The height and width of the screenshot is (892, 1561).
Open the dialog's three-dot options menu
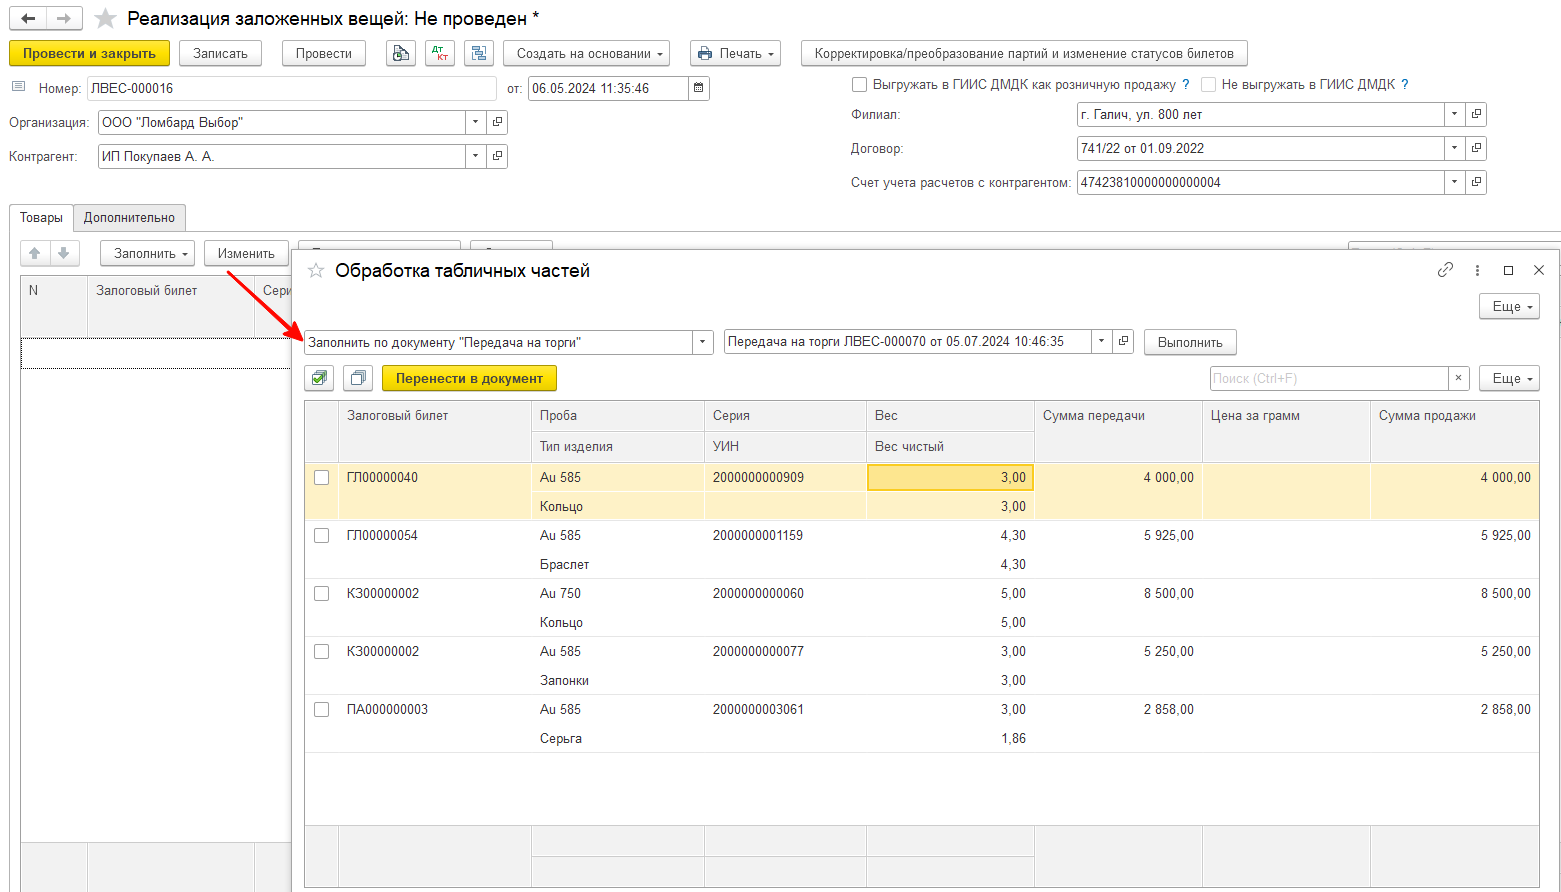1477,270
